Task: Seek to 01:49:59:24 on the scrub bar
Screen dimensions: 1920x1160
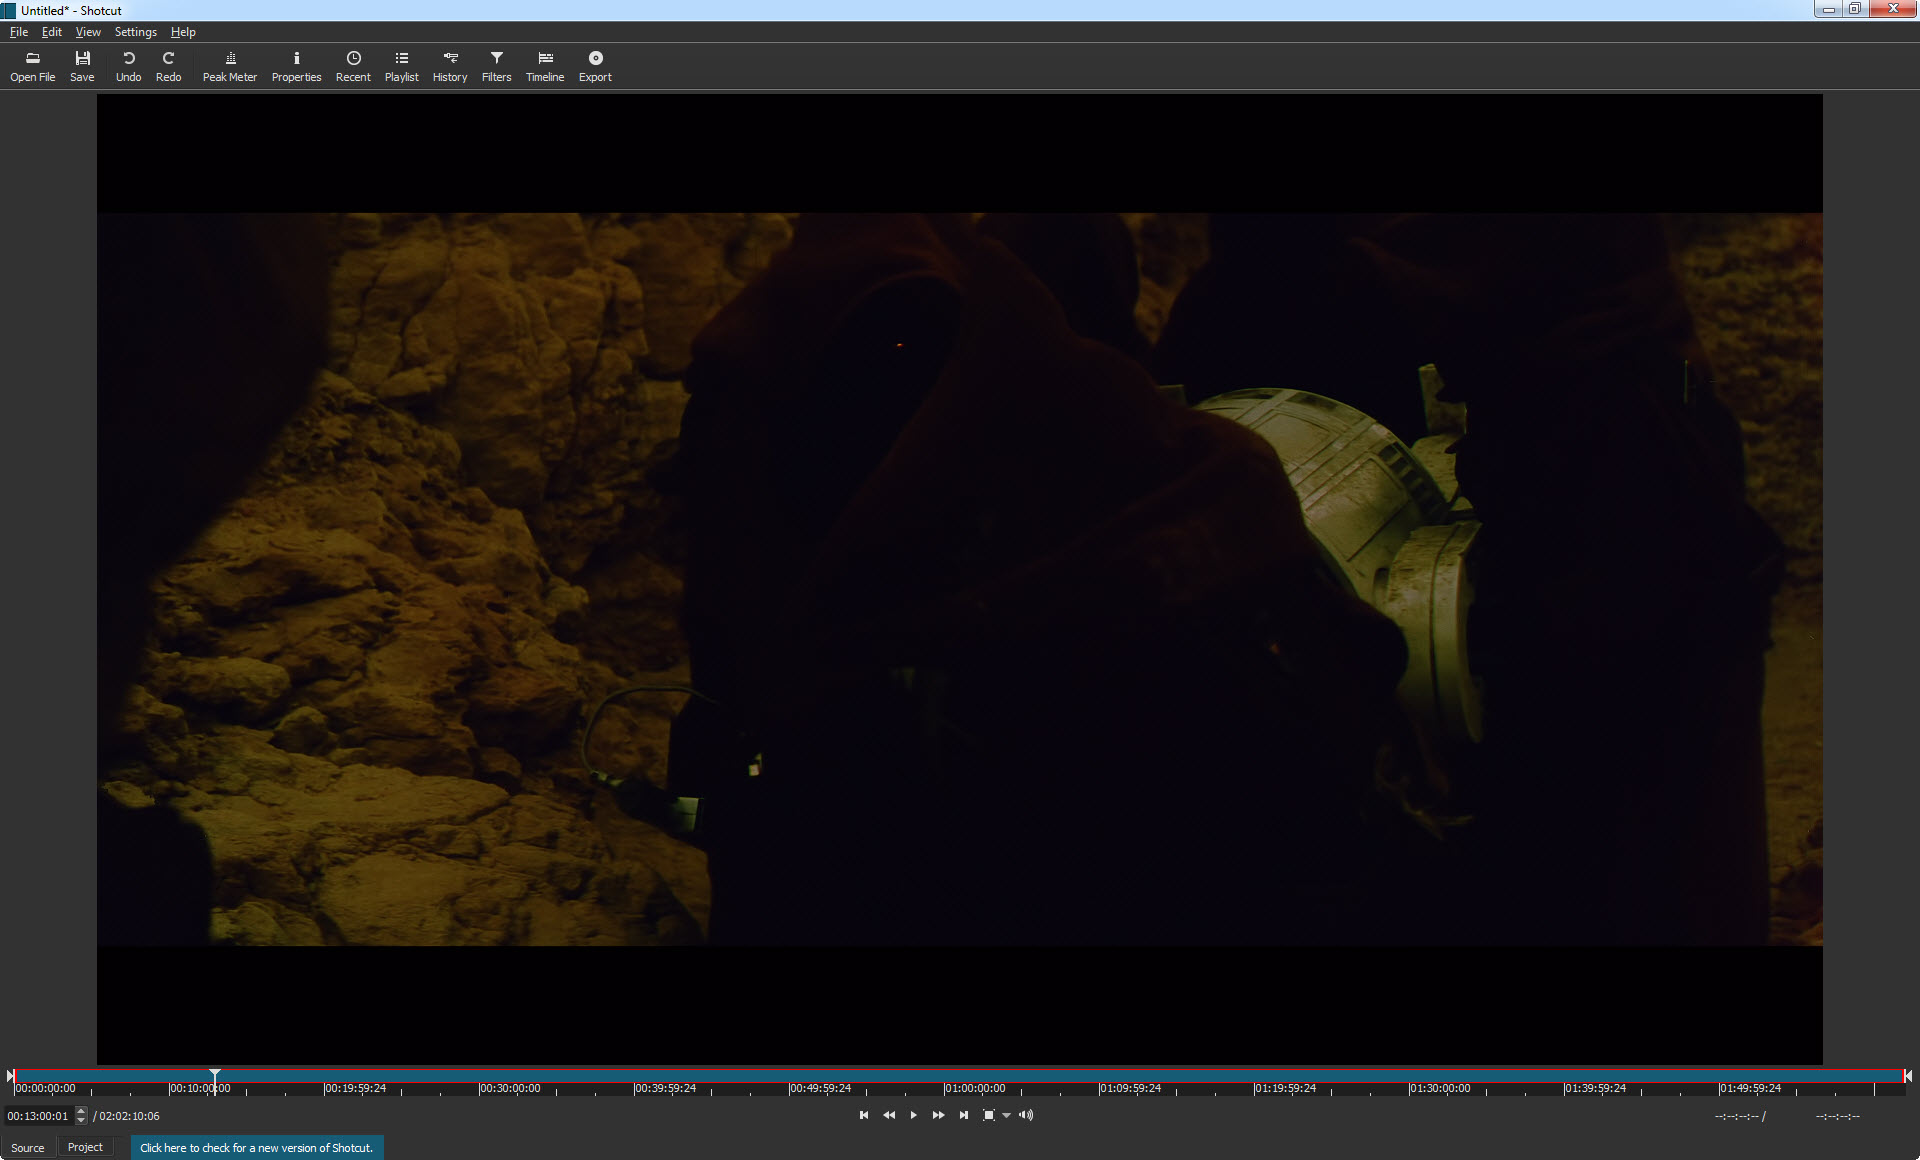Action: [1750, 1088]
